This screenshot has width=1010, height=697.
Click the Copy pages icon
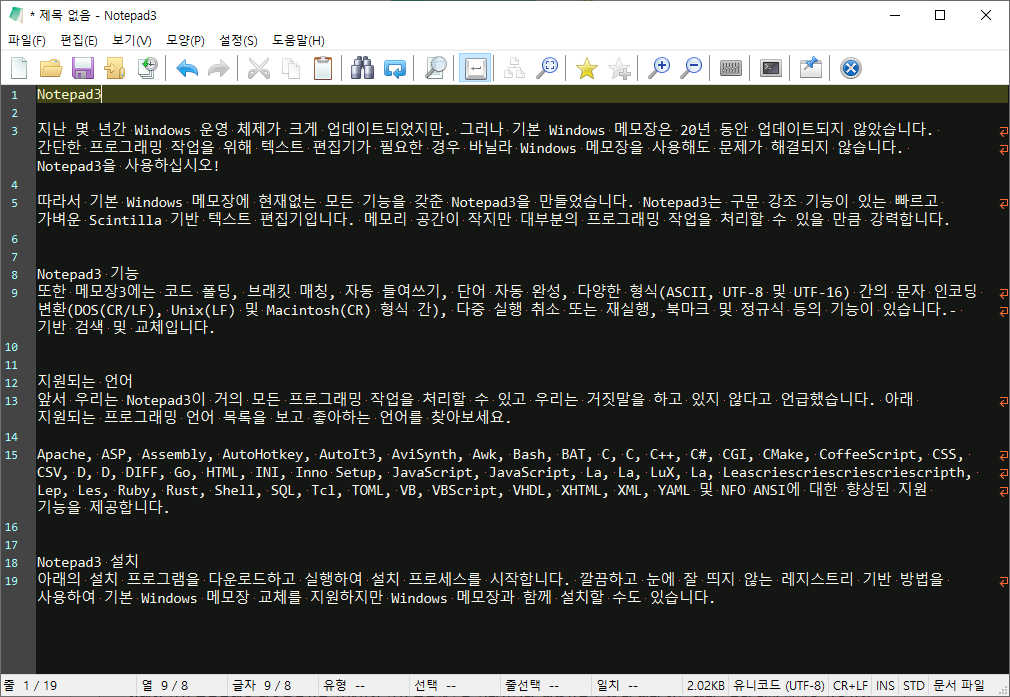click(x=291, y=68)
